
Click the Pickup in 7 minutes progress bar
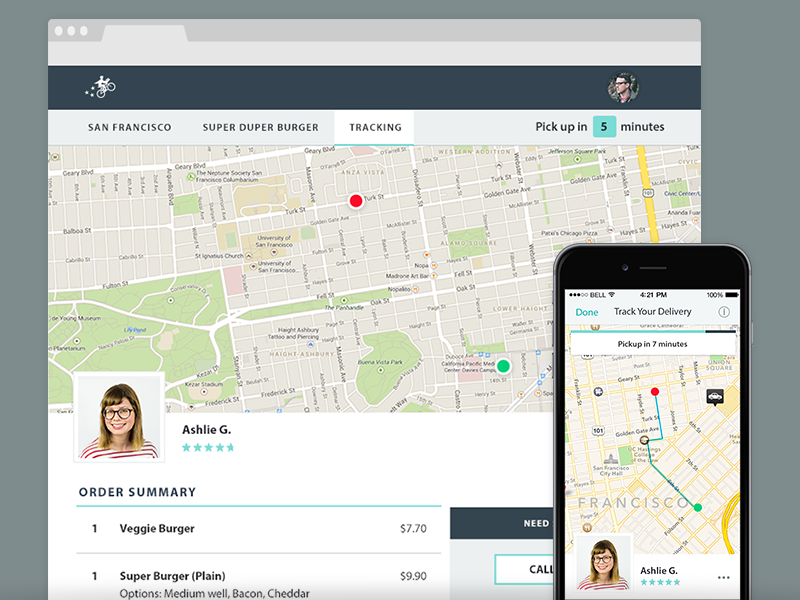pyautogui.click(x=651, y=343)
